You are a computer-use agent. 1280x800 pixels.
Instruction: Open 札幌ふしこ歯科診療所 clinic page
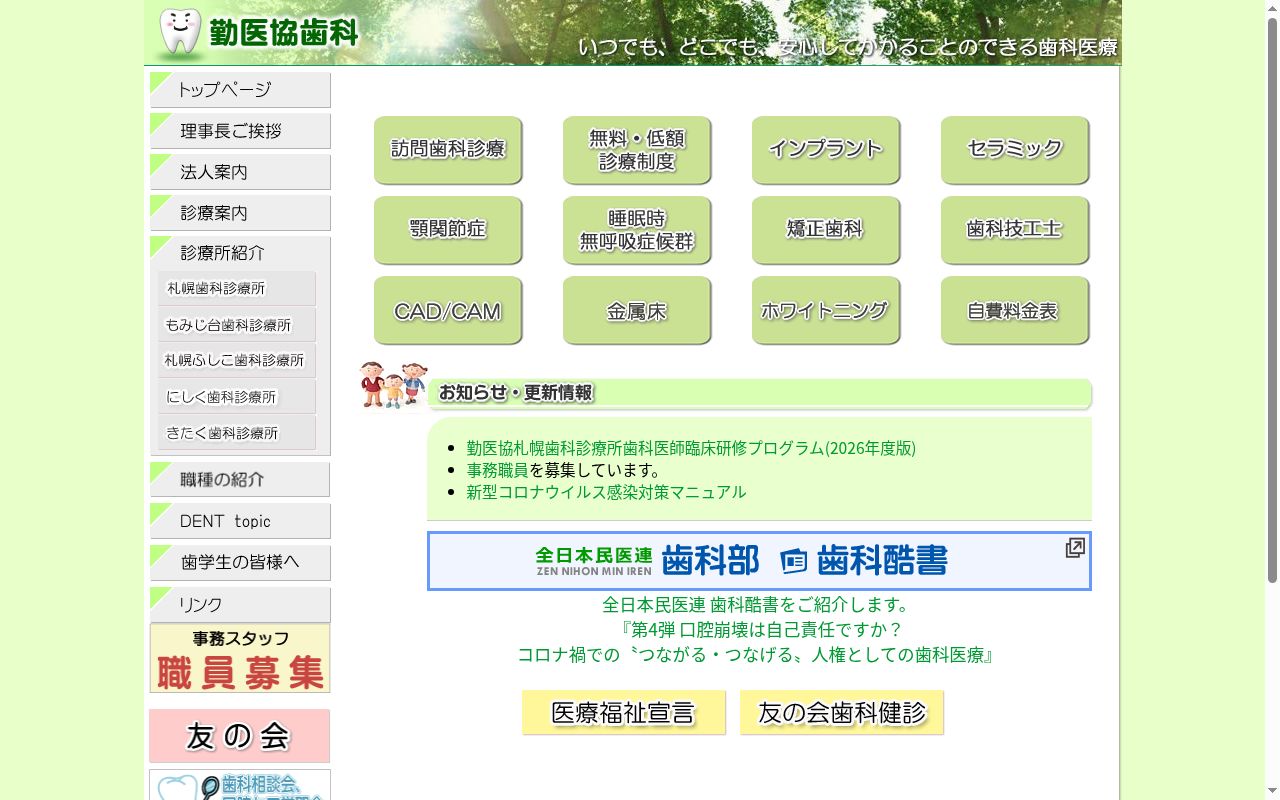point(237,361)
